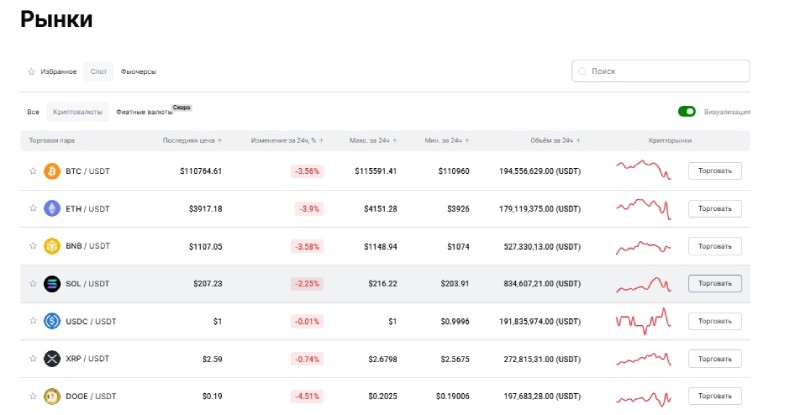Add ETH / USDT to favorites with star

point(33,208)
